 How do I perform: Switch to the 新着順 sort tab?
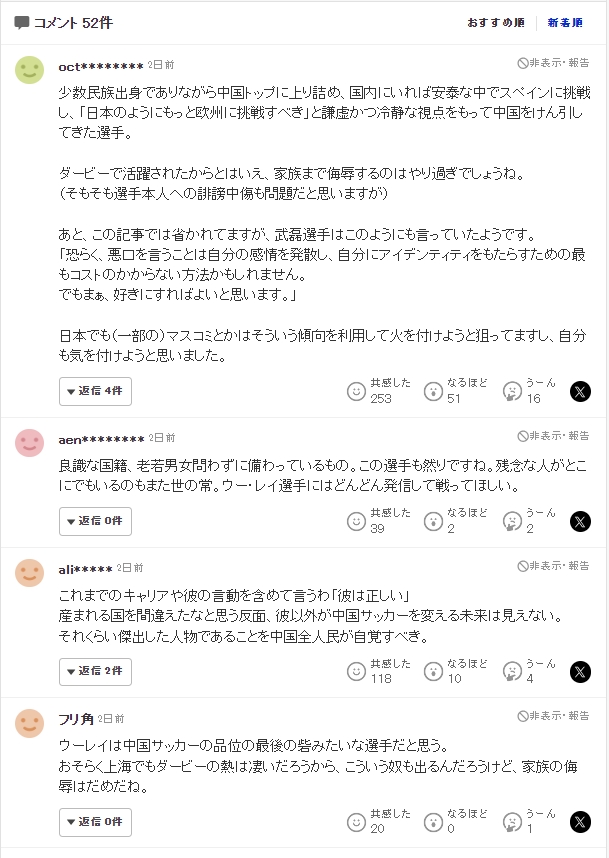point(565,23)
